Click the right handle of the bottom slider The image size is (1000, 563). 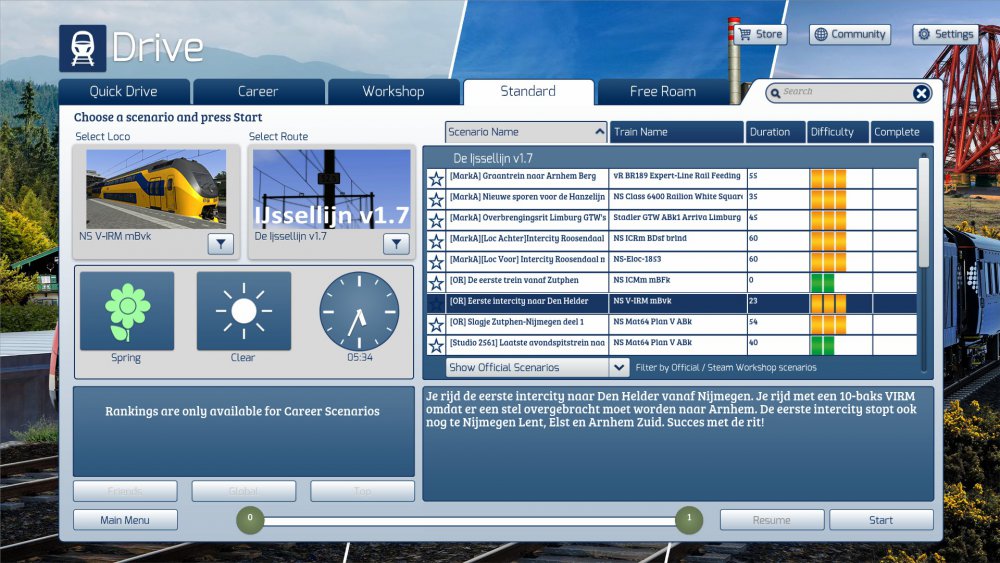pos(688,519)
